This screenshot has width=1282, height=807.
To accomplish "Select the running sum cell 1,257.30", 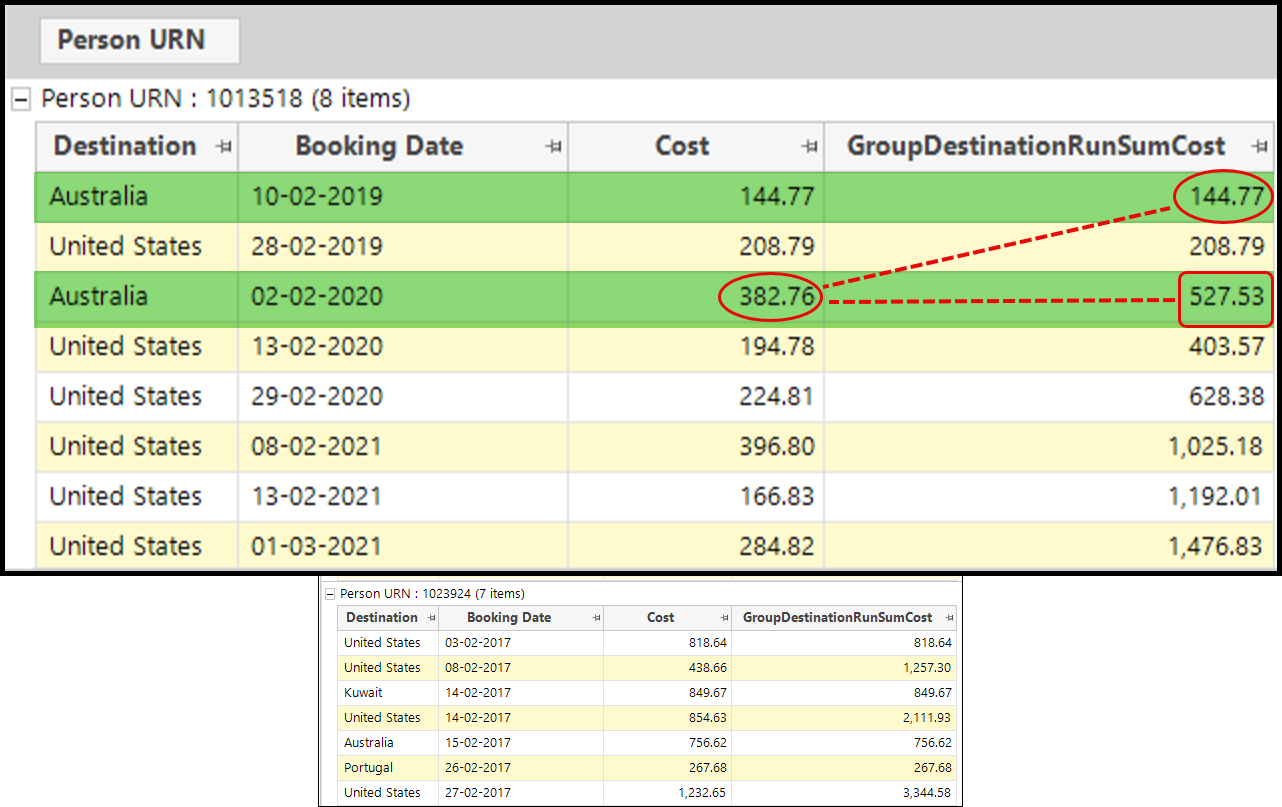I will (844, 668).
